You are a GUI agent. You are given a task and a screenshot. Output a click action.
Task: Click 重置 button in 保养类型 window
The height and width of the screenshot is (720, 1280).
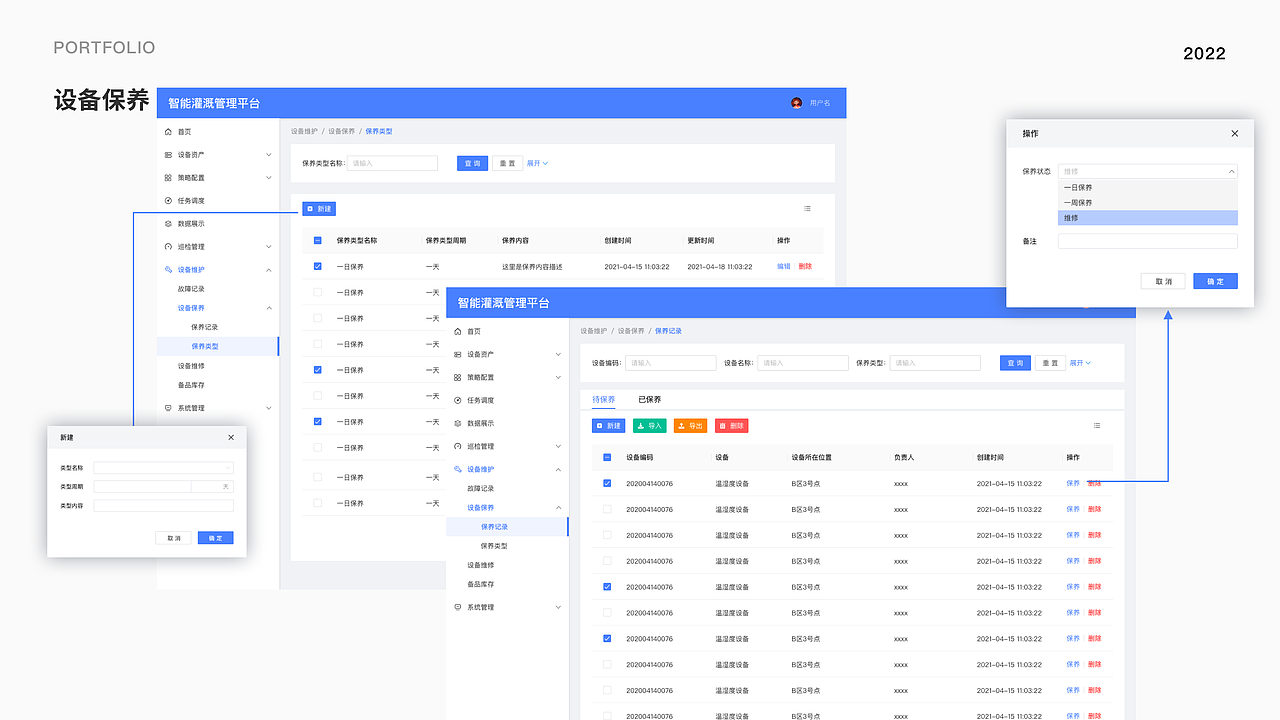pyautogui.click(x=507, y=163)
